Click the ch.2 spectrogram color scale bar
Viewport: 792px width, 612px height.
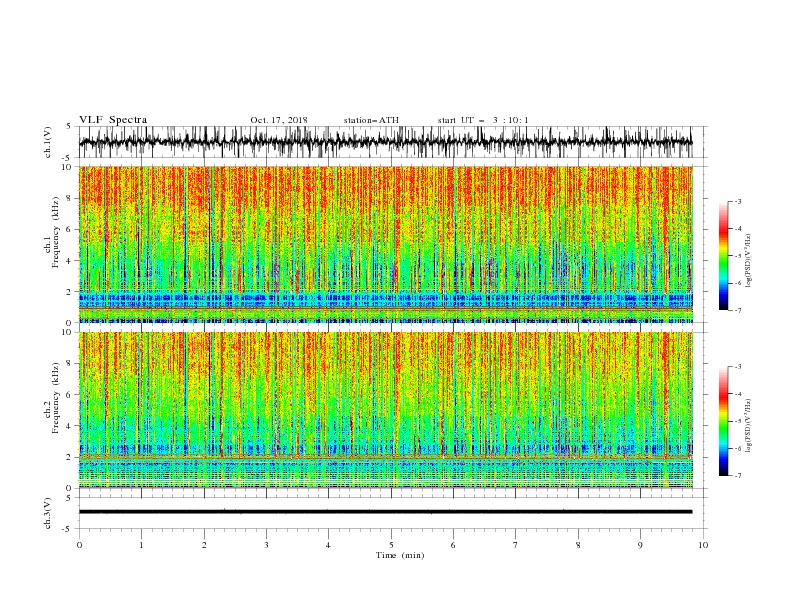(x=723, y=421)
